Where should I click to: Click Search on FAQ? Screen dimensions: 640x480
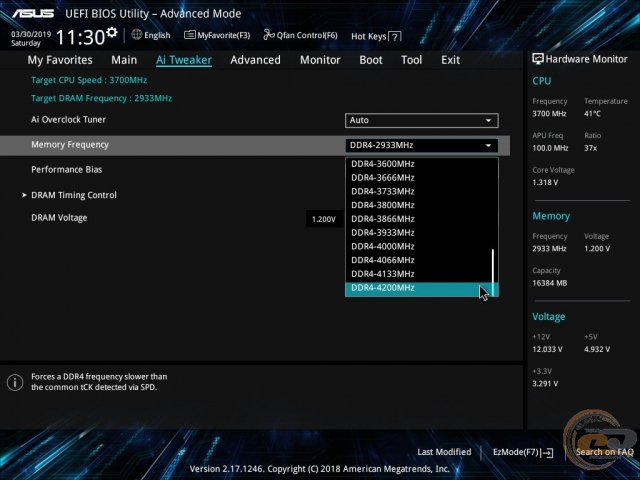(604, 452)
